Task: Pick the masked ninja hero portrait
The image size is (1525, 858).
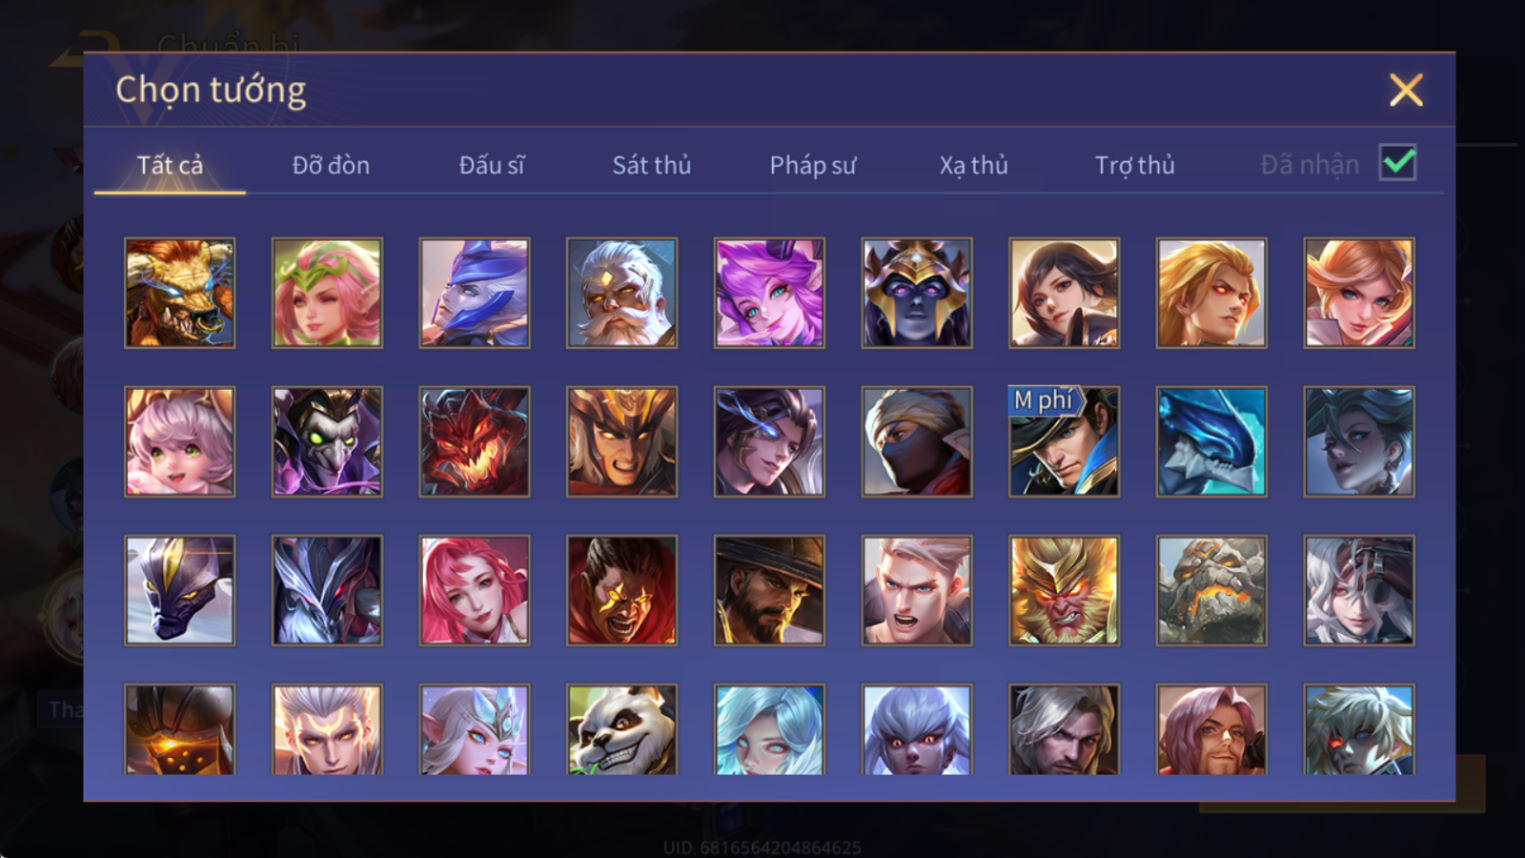Action: [x=917, y=442]
